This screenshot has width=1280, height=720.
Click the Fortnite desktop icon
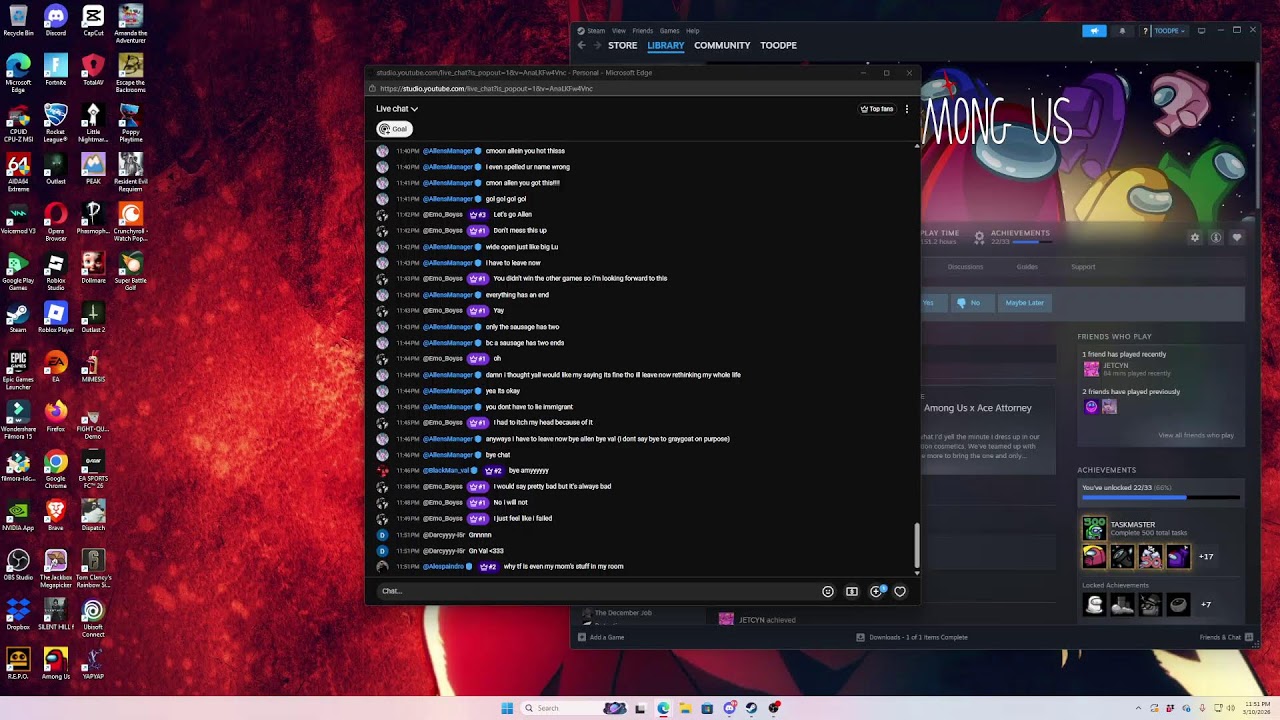(x=55, y=69)
